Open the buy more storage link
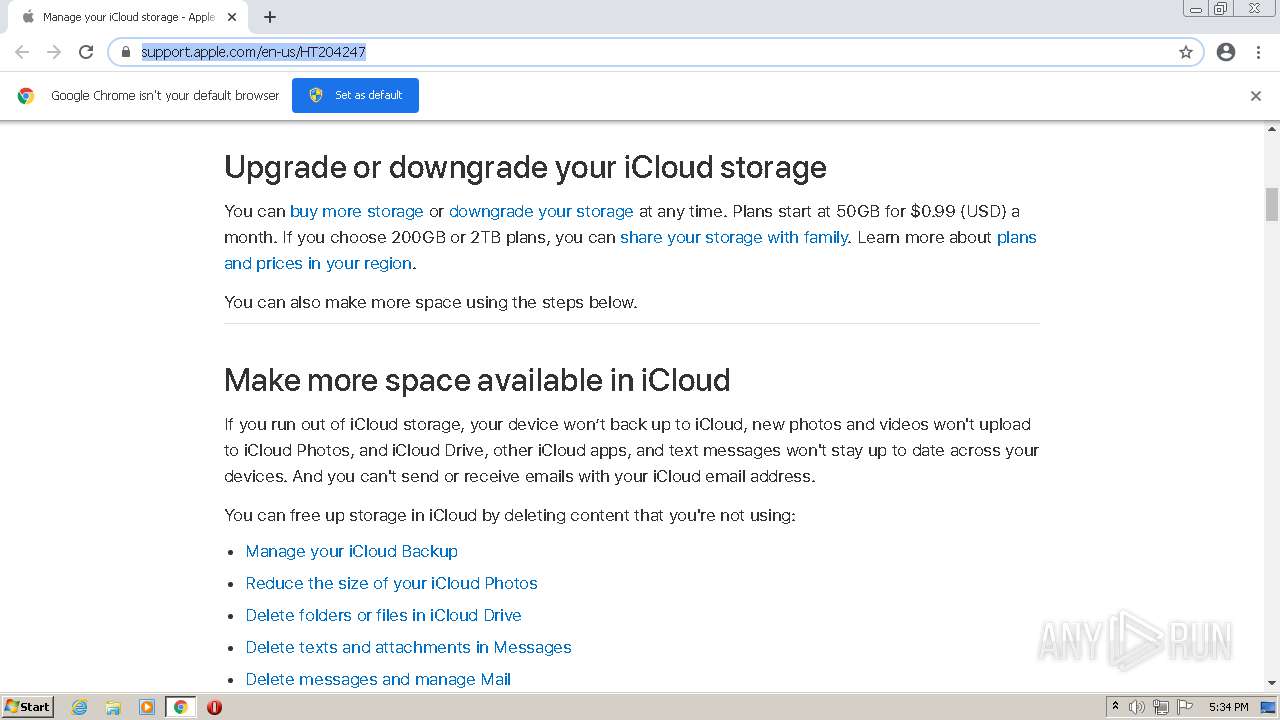This screenshot has width=1280, height=720. coord(357,211)
